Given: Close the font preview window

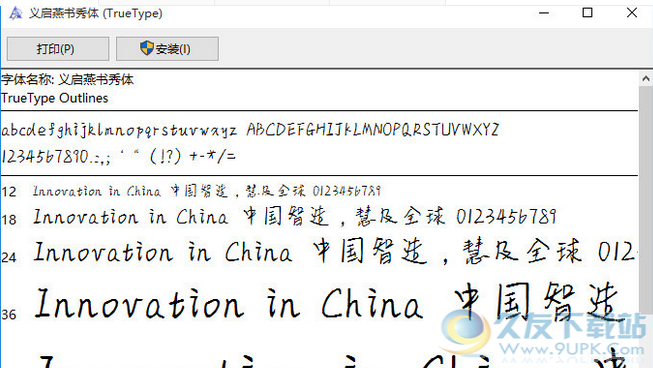Looking at the screenshot, I should (x=632, y=13).
